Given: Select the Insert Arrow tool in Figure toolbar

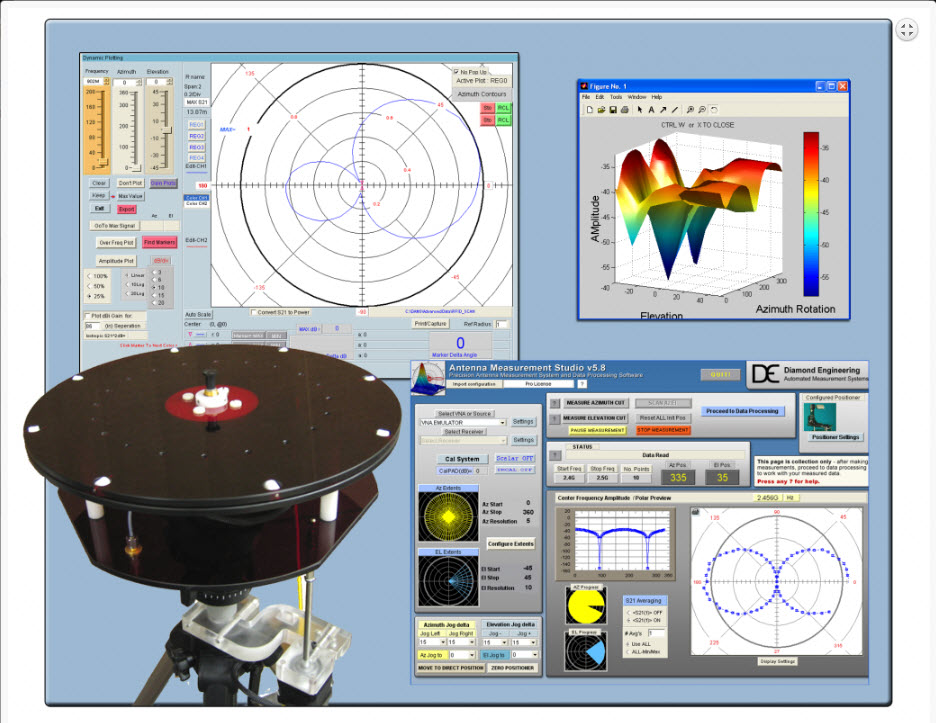Looking at the screenshot, I should [663, 110].
